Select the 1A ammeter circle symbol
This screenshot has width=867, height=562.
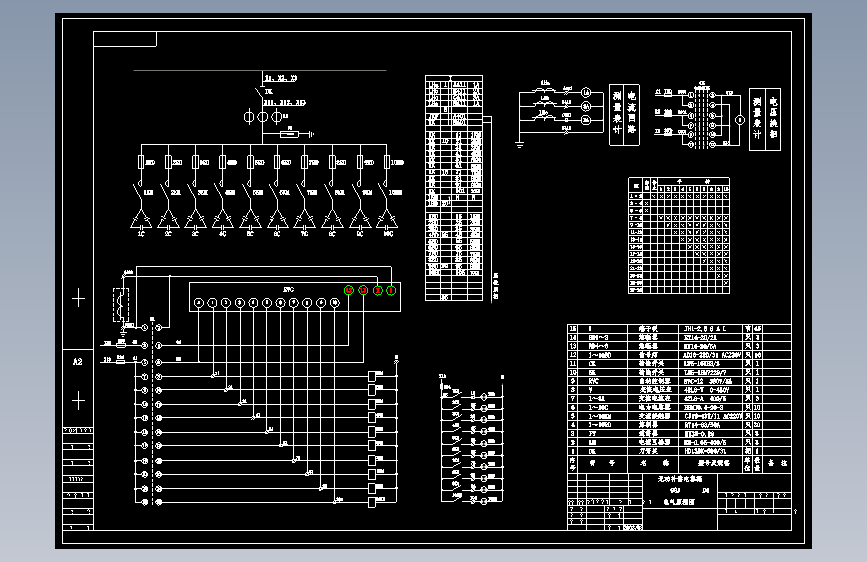586,93
